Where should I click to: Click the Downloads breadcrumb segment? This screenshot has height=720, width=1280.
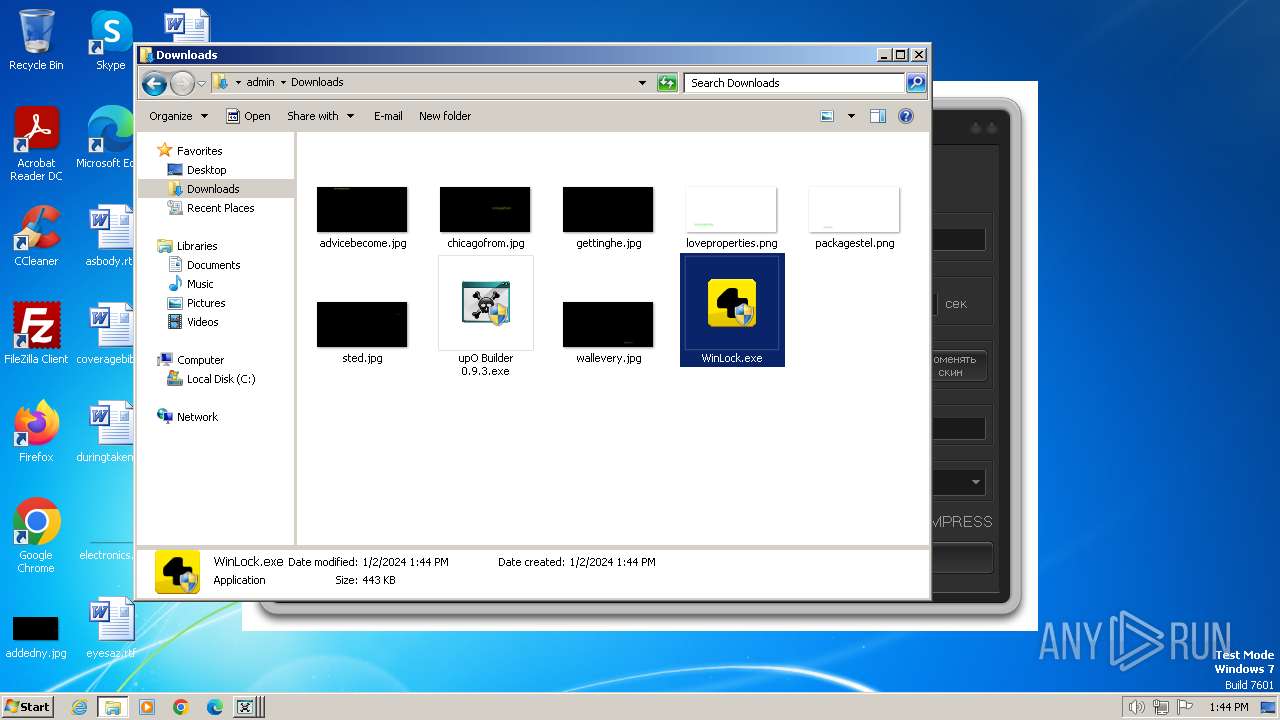317,82
